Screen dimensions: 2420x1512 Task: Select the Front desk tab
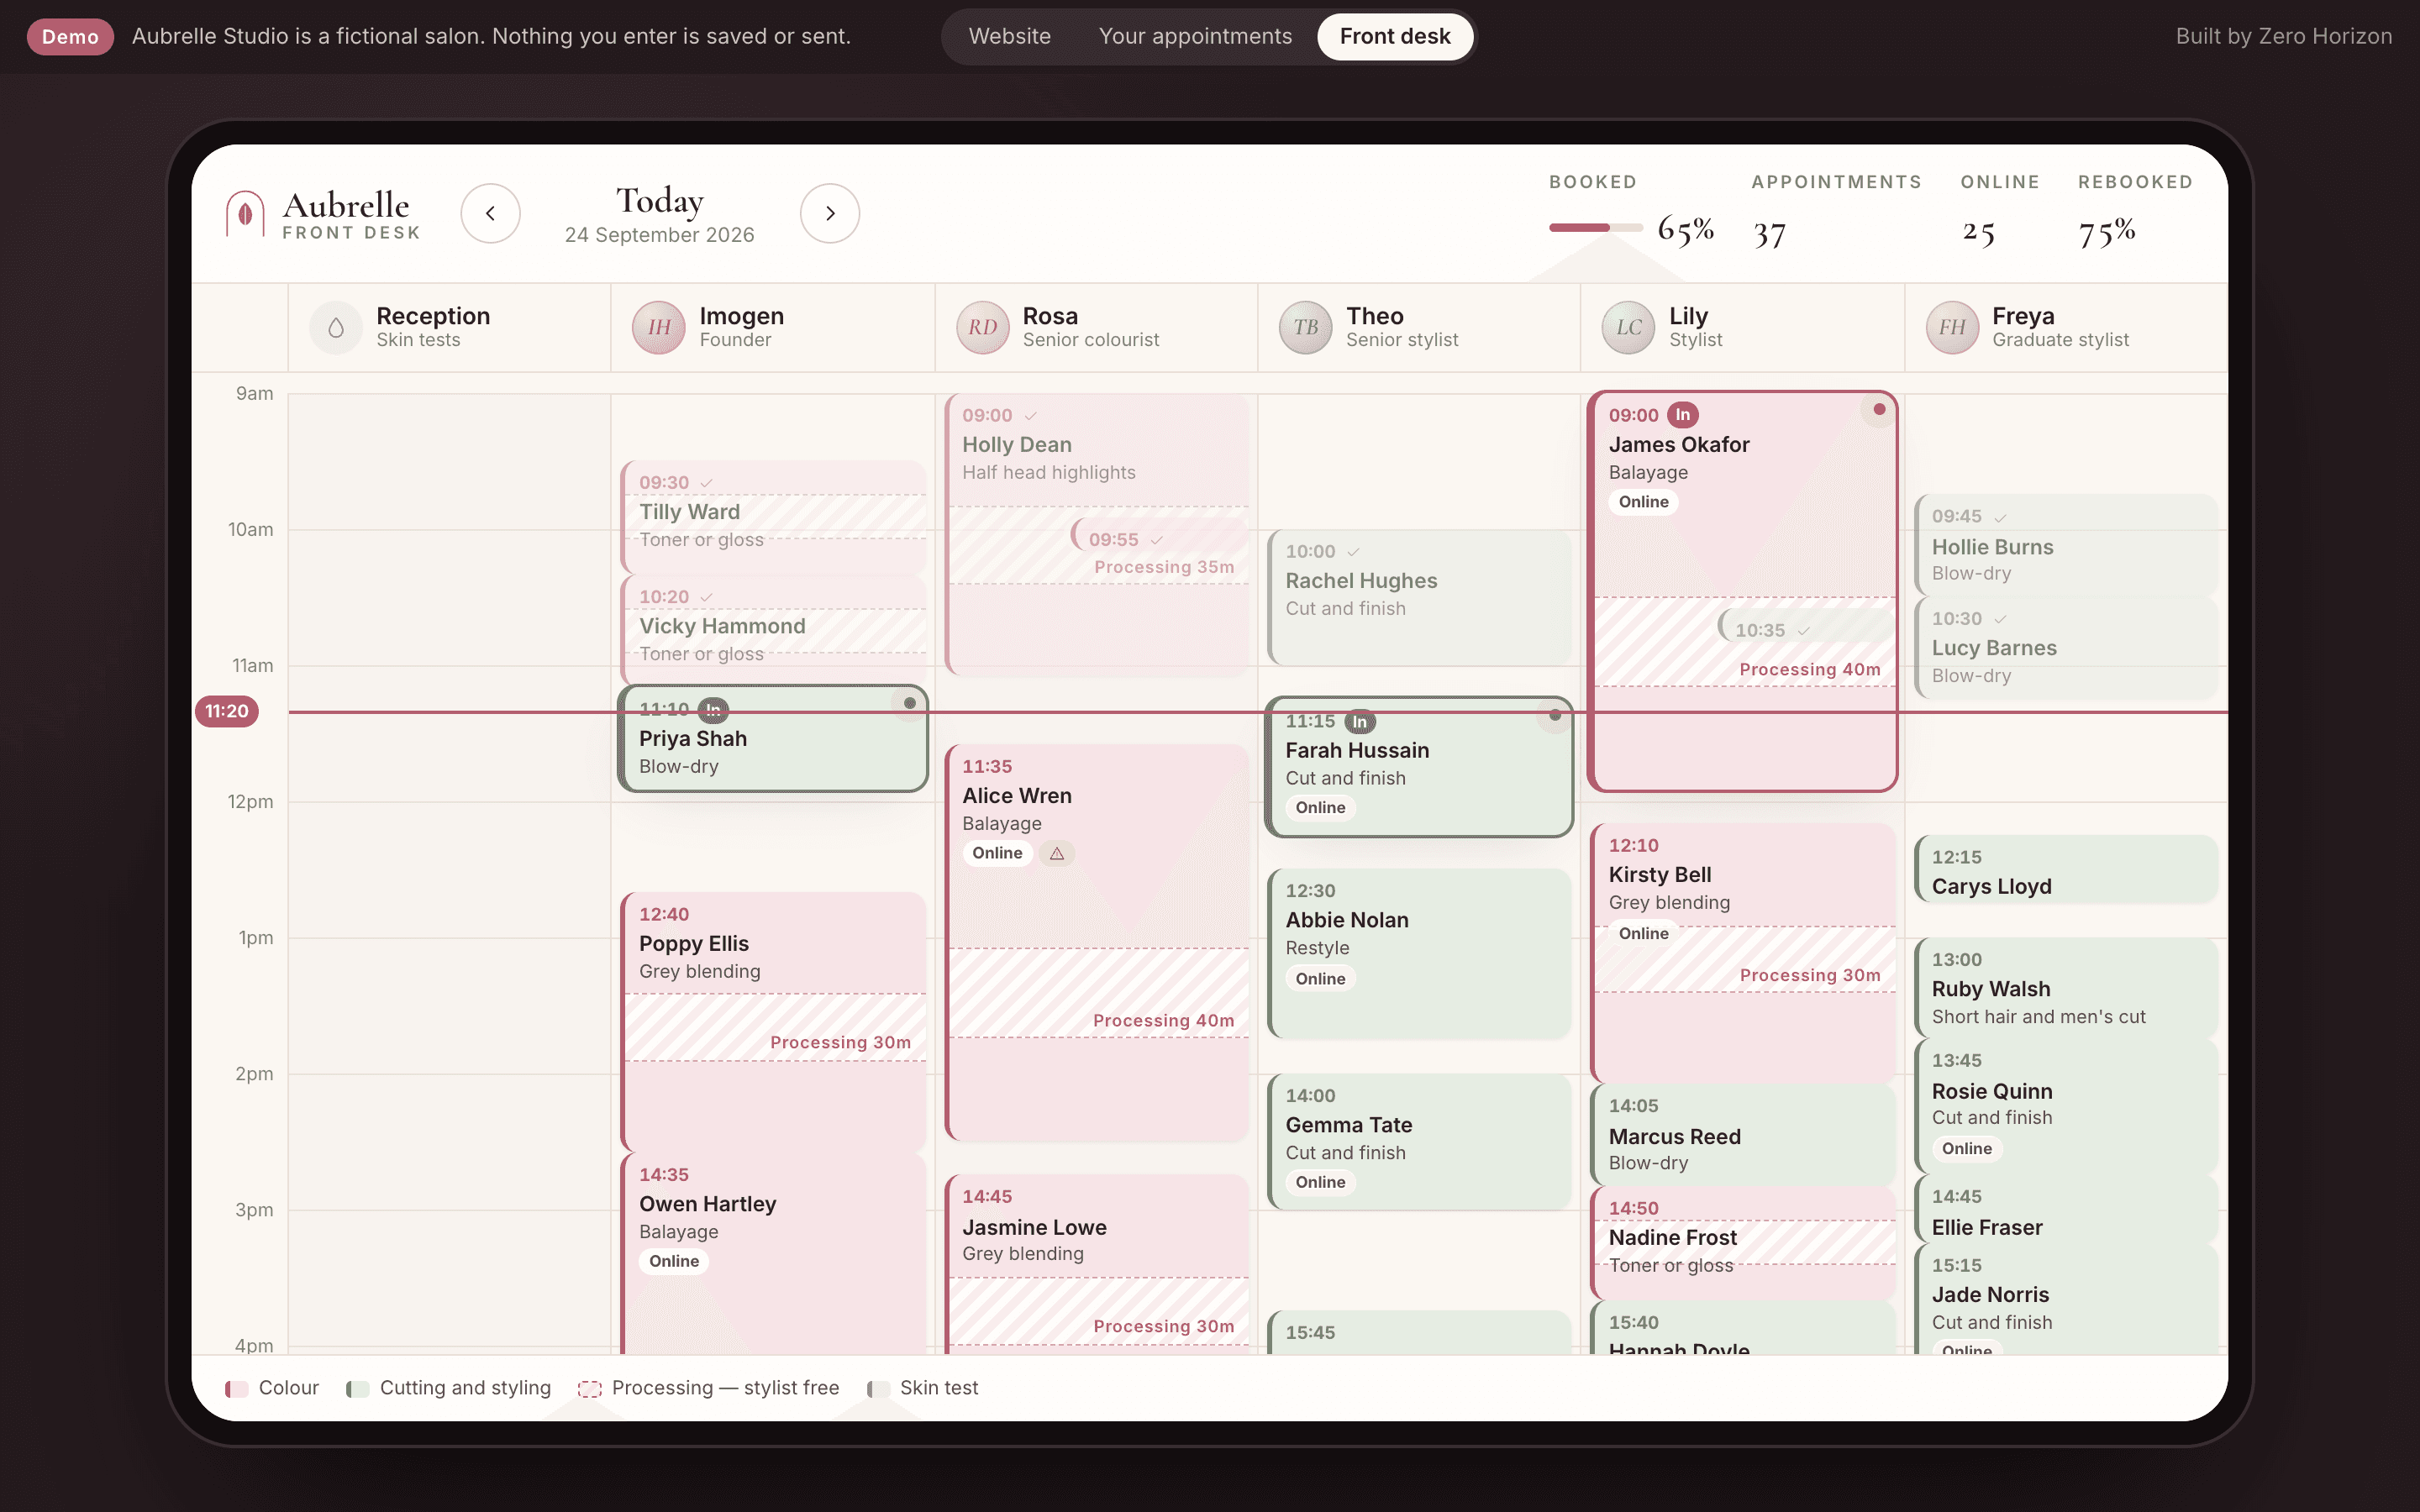pos(1395,36)
